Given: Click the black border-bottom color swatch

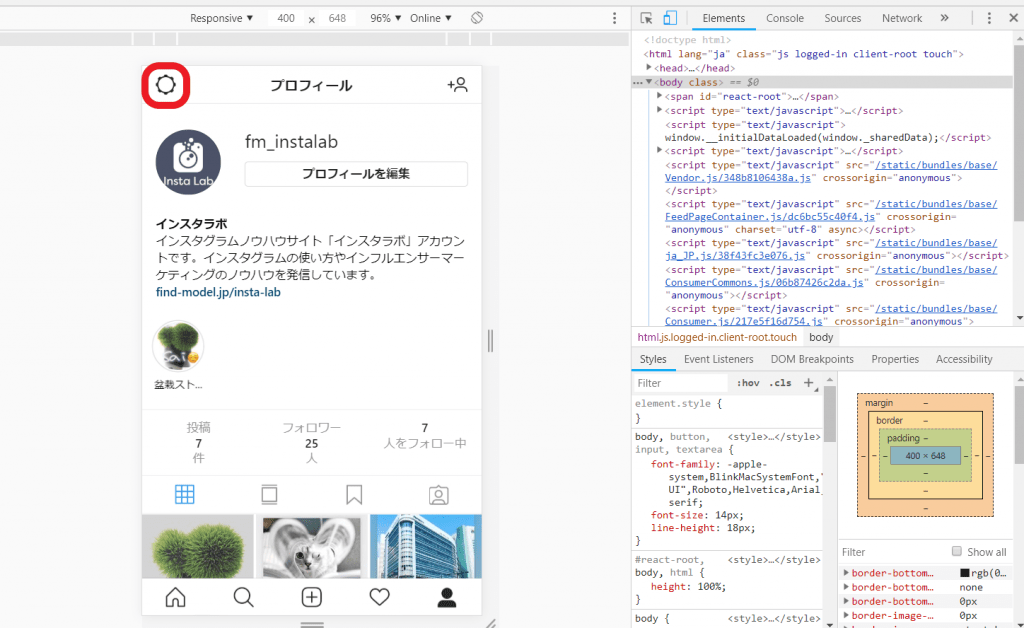Looking at the screenshot, I should click(x=965, y=573).
